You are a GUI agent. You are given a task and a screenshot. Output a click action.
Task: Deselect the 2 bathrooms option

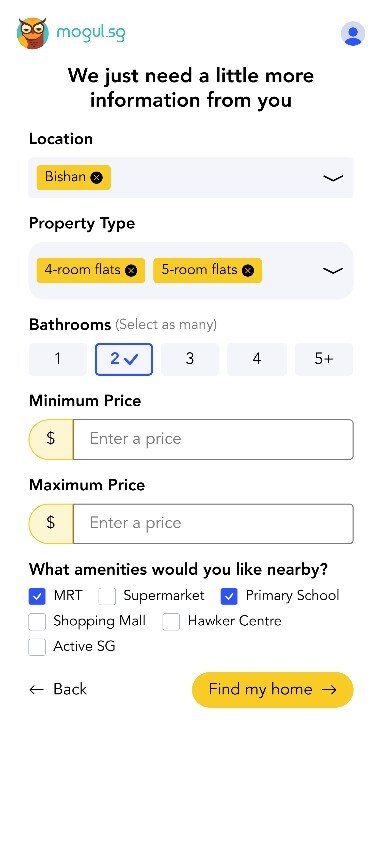pyautogui.click(x=124, y=359)
